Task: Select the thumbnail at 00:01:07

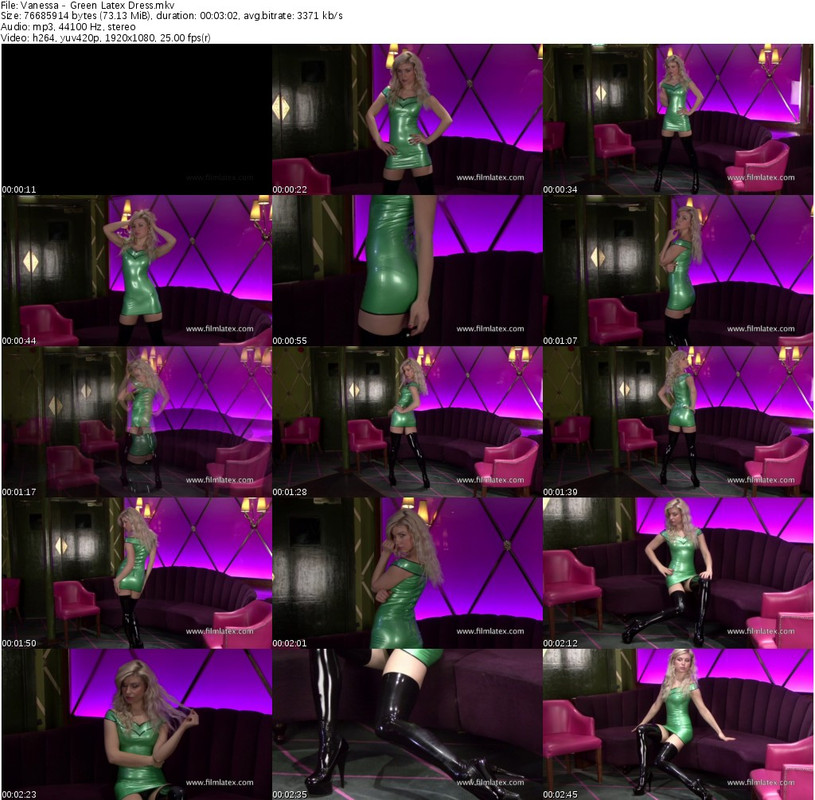Action: (678, 271)
